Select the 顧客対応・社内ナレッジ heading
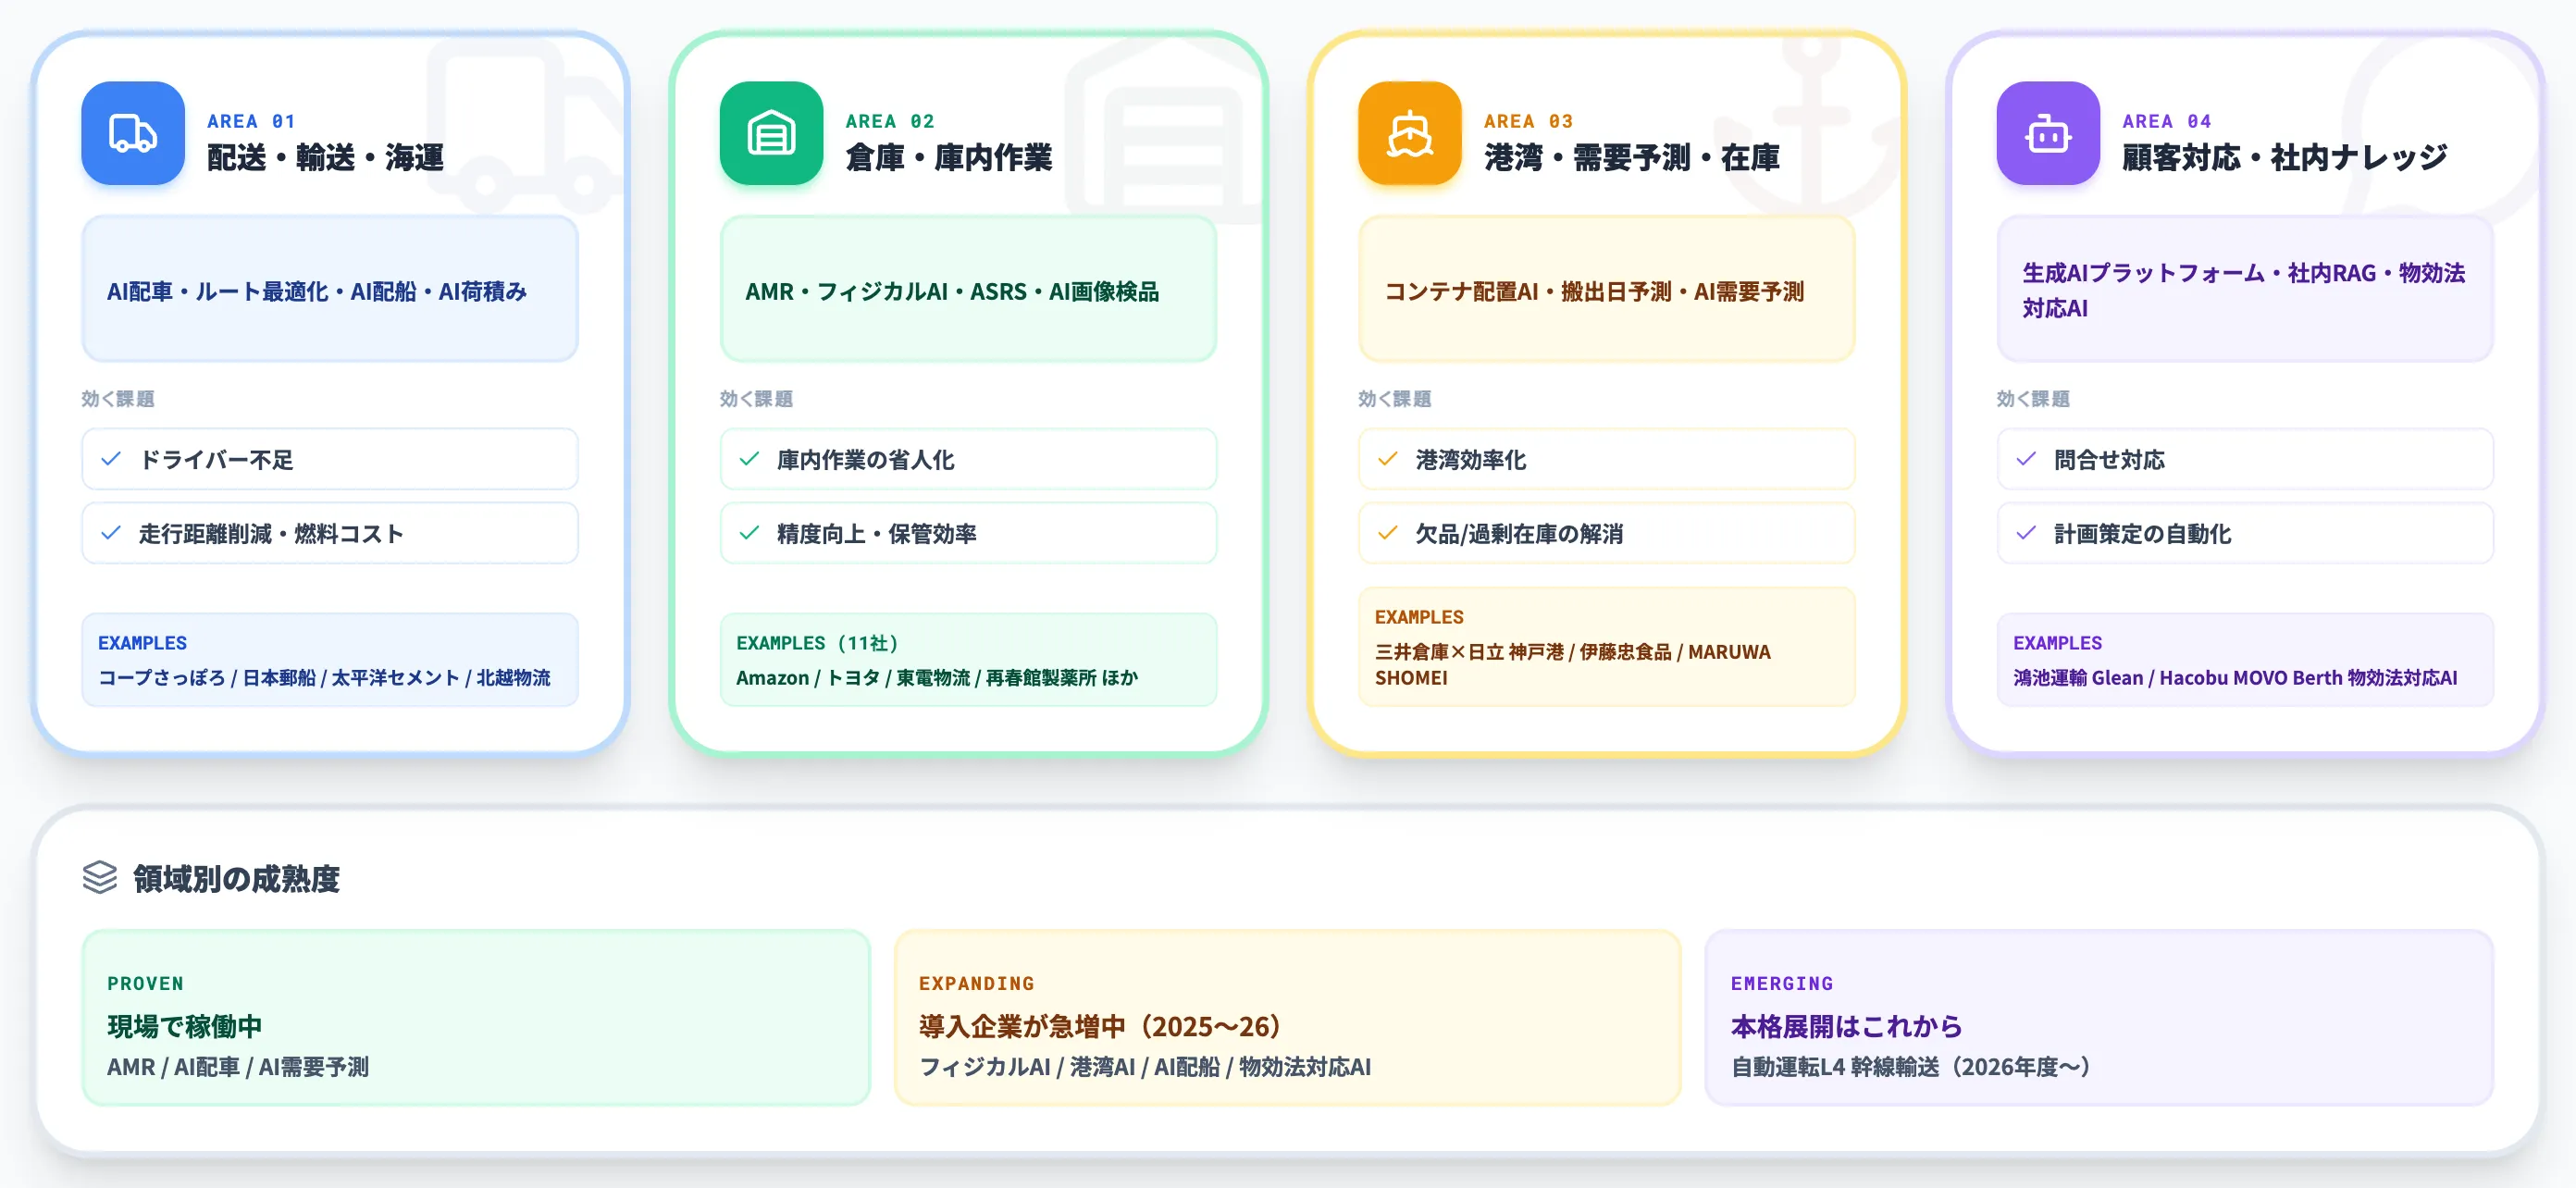This screenshot has height=1188, width=2576. click(x=2285, y=157)
